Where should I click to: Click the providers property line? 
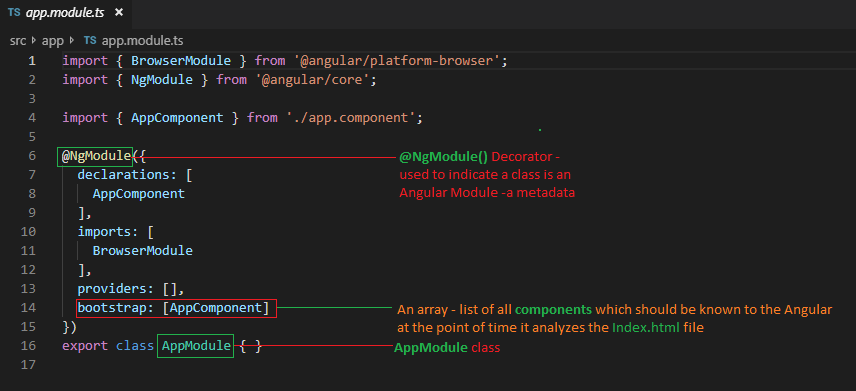pos(131,288)
